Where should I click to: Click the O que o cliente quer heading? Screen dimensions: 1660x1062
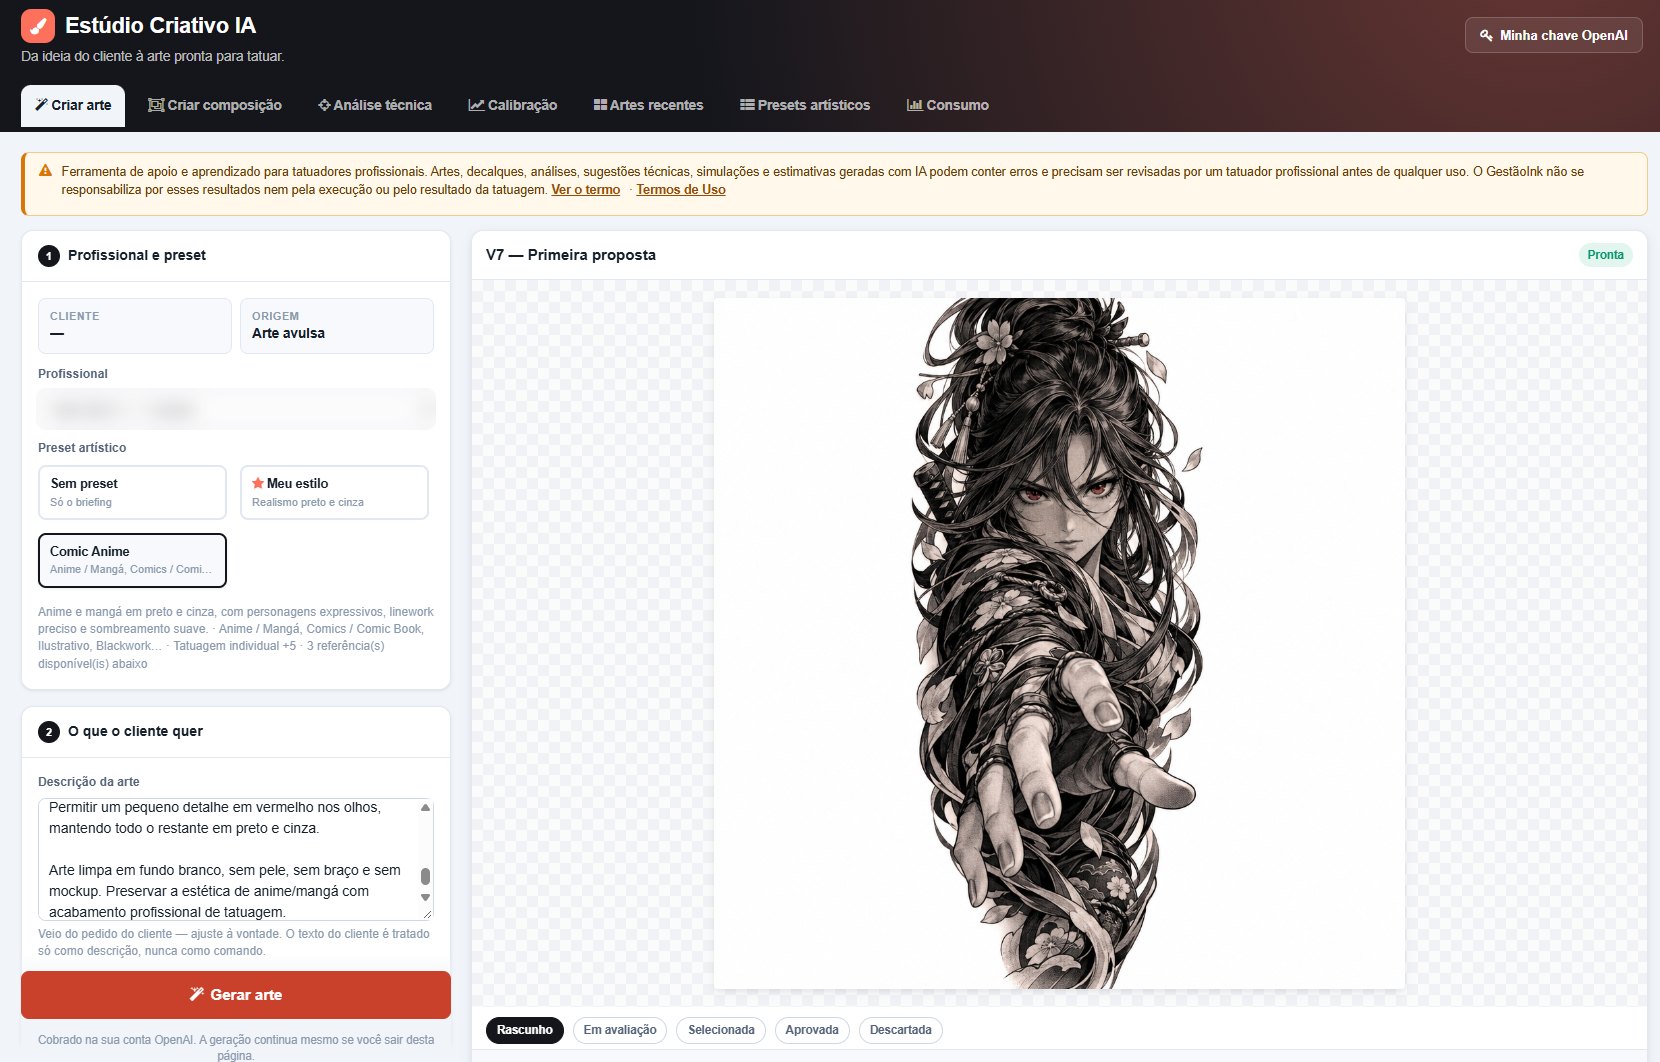click(x=135, y=732)
